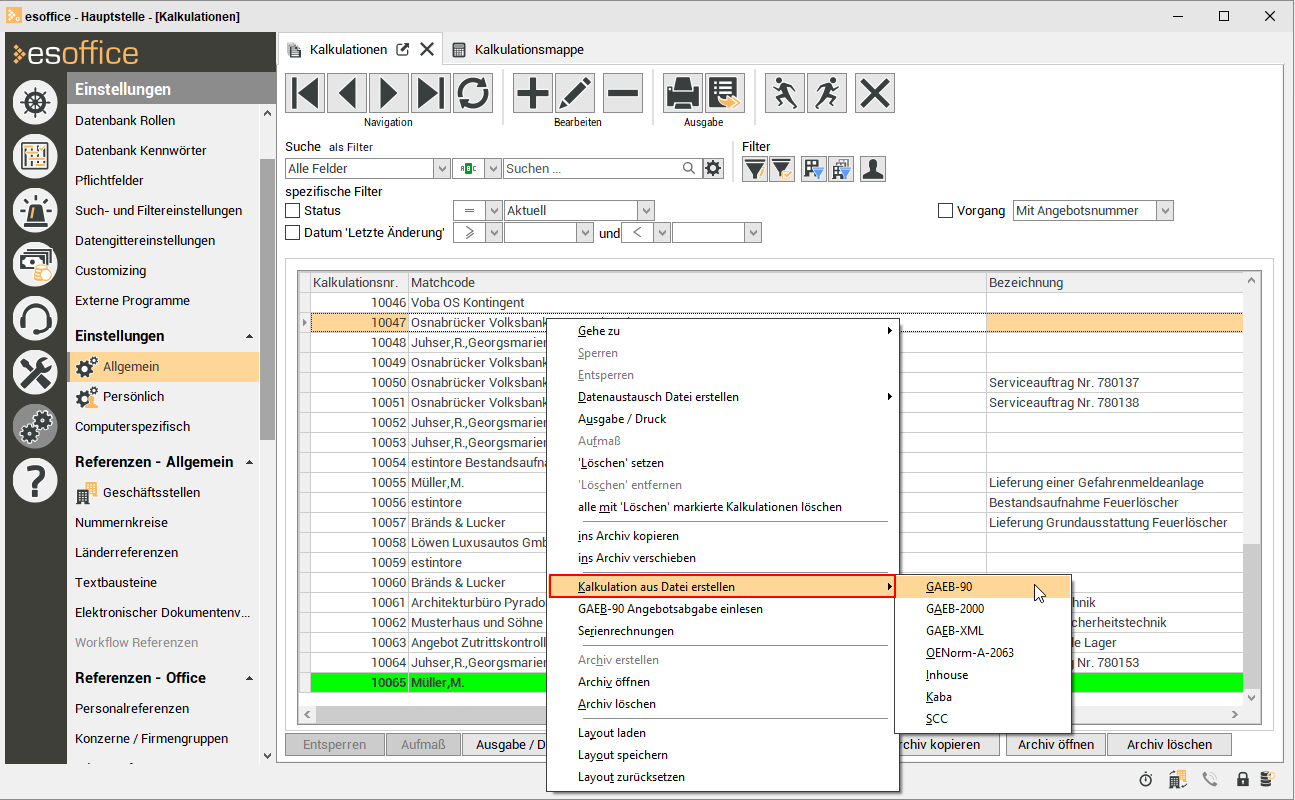The width and height of the screenshot is (1295, 800).
Task: Choose OENorm-A-2063 from submenu
Action: [x=983, y=653]
